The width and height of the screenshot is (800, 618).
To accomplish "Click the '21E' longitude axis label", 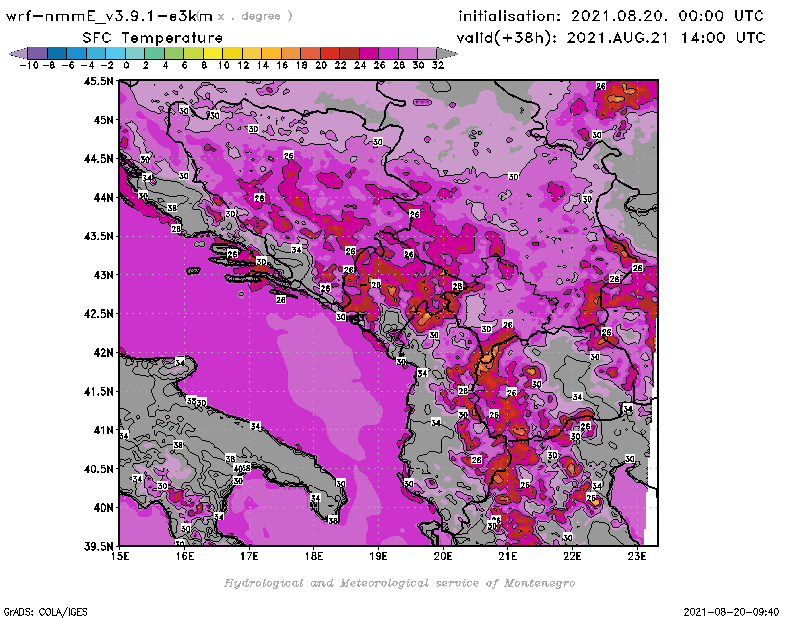I will 508,556.
